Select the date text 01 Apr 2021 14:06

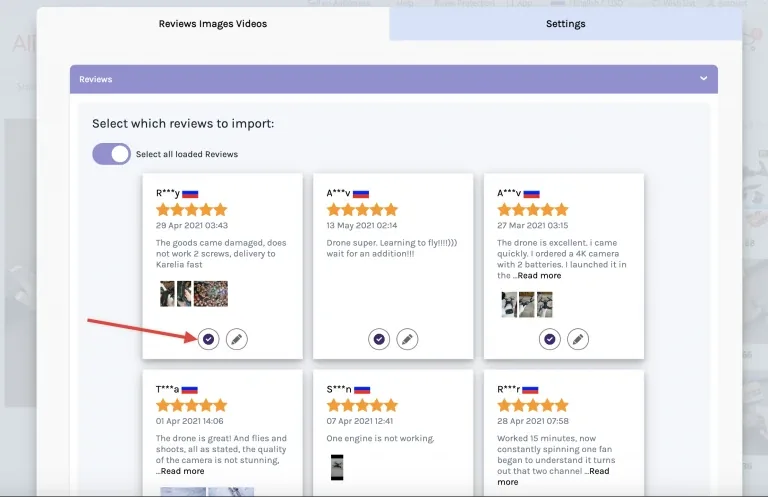pos(190,421)
